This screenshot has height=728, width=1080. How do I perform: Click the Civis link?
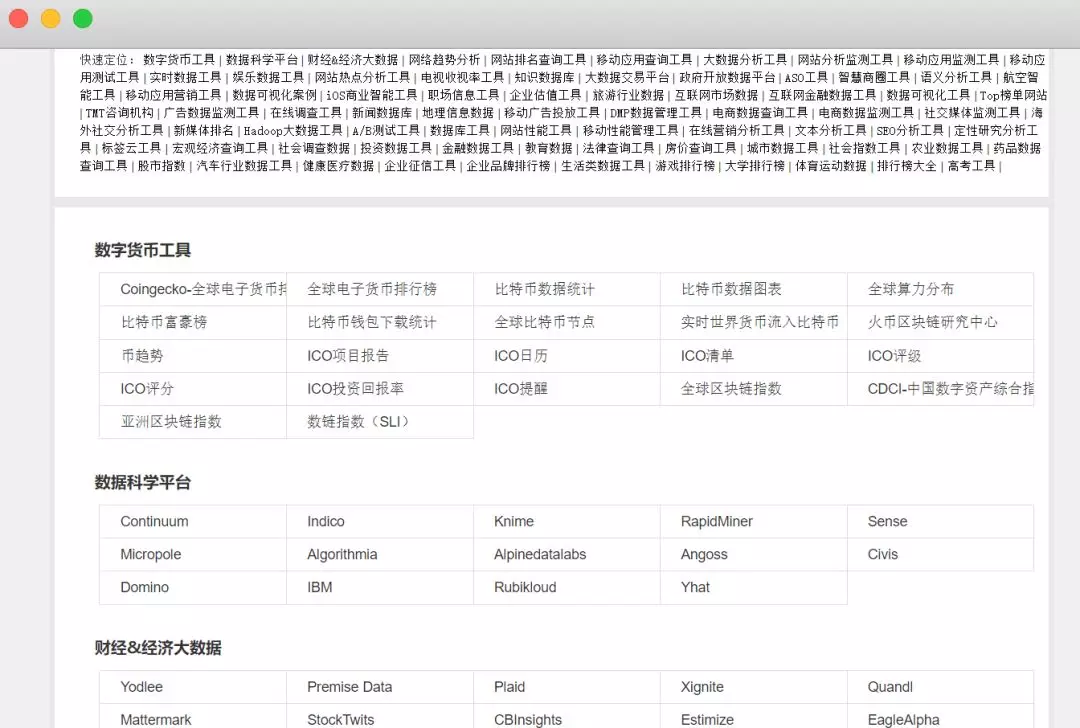882,554
